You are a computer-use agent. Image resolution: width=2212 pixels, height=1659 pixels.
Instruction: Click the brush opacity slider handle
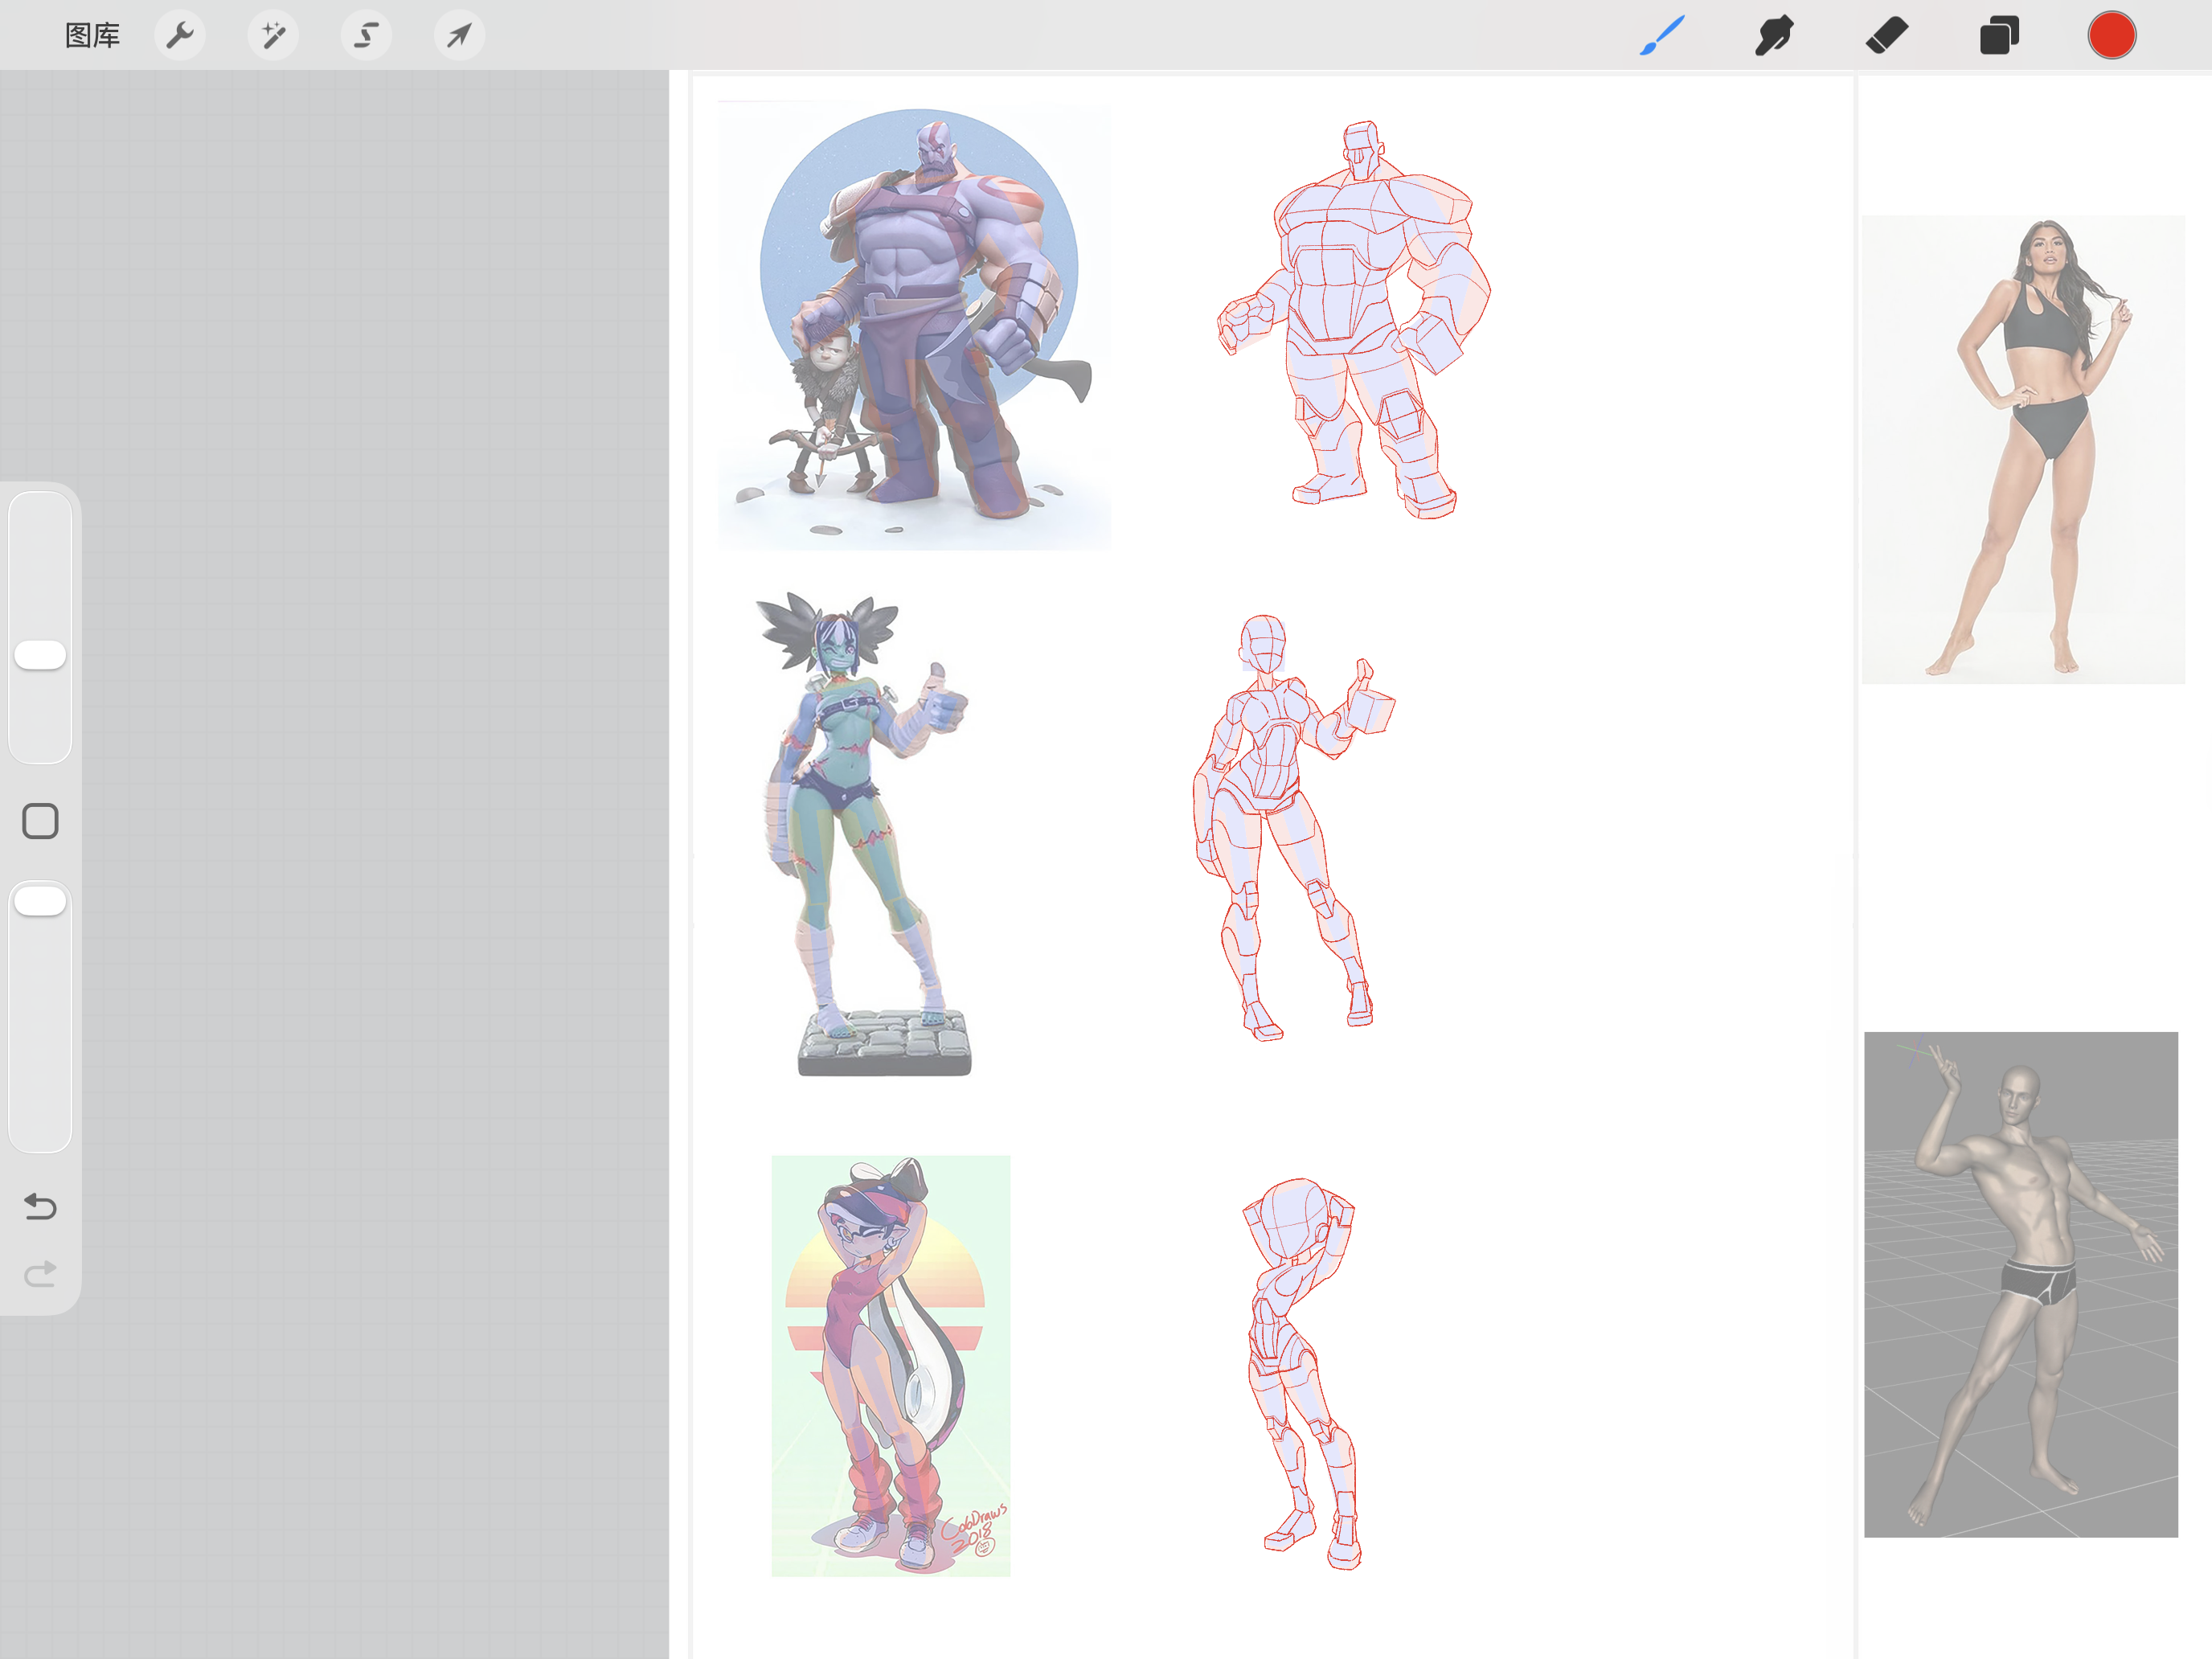[40, 901]
